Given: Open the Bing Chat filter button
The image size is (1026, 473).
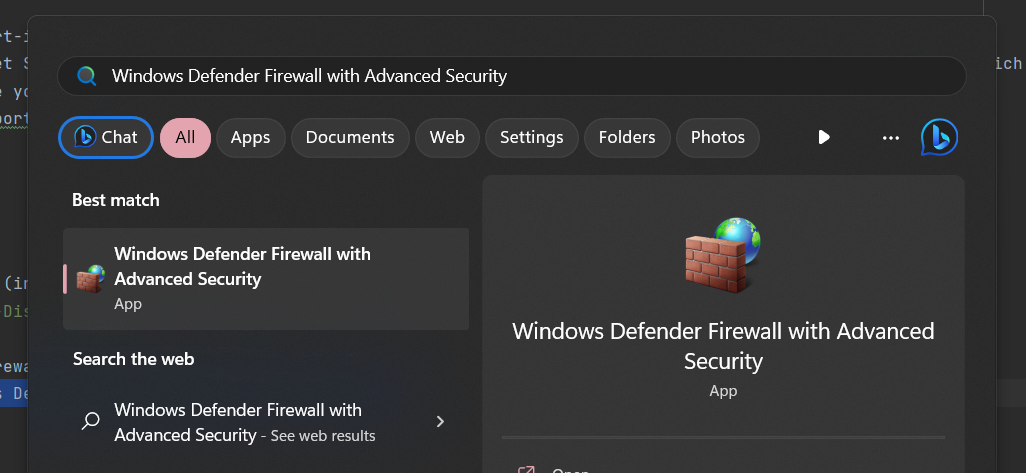Looking at the screenshot, I should [106, 138].
